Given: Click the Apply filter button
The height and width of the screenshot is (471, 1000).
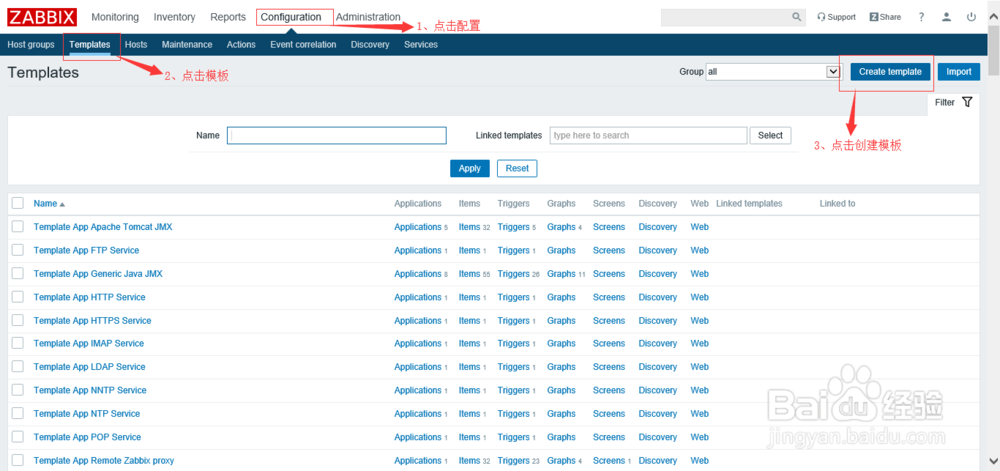Looking at the screenshot, I should click(469, 168).
